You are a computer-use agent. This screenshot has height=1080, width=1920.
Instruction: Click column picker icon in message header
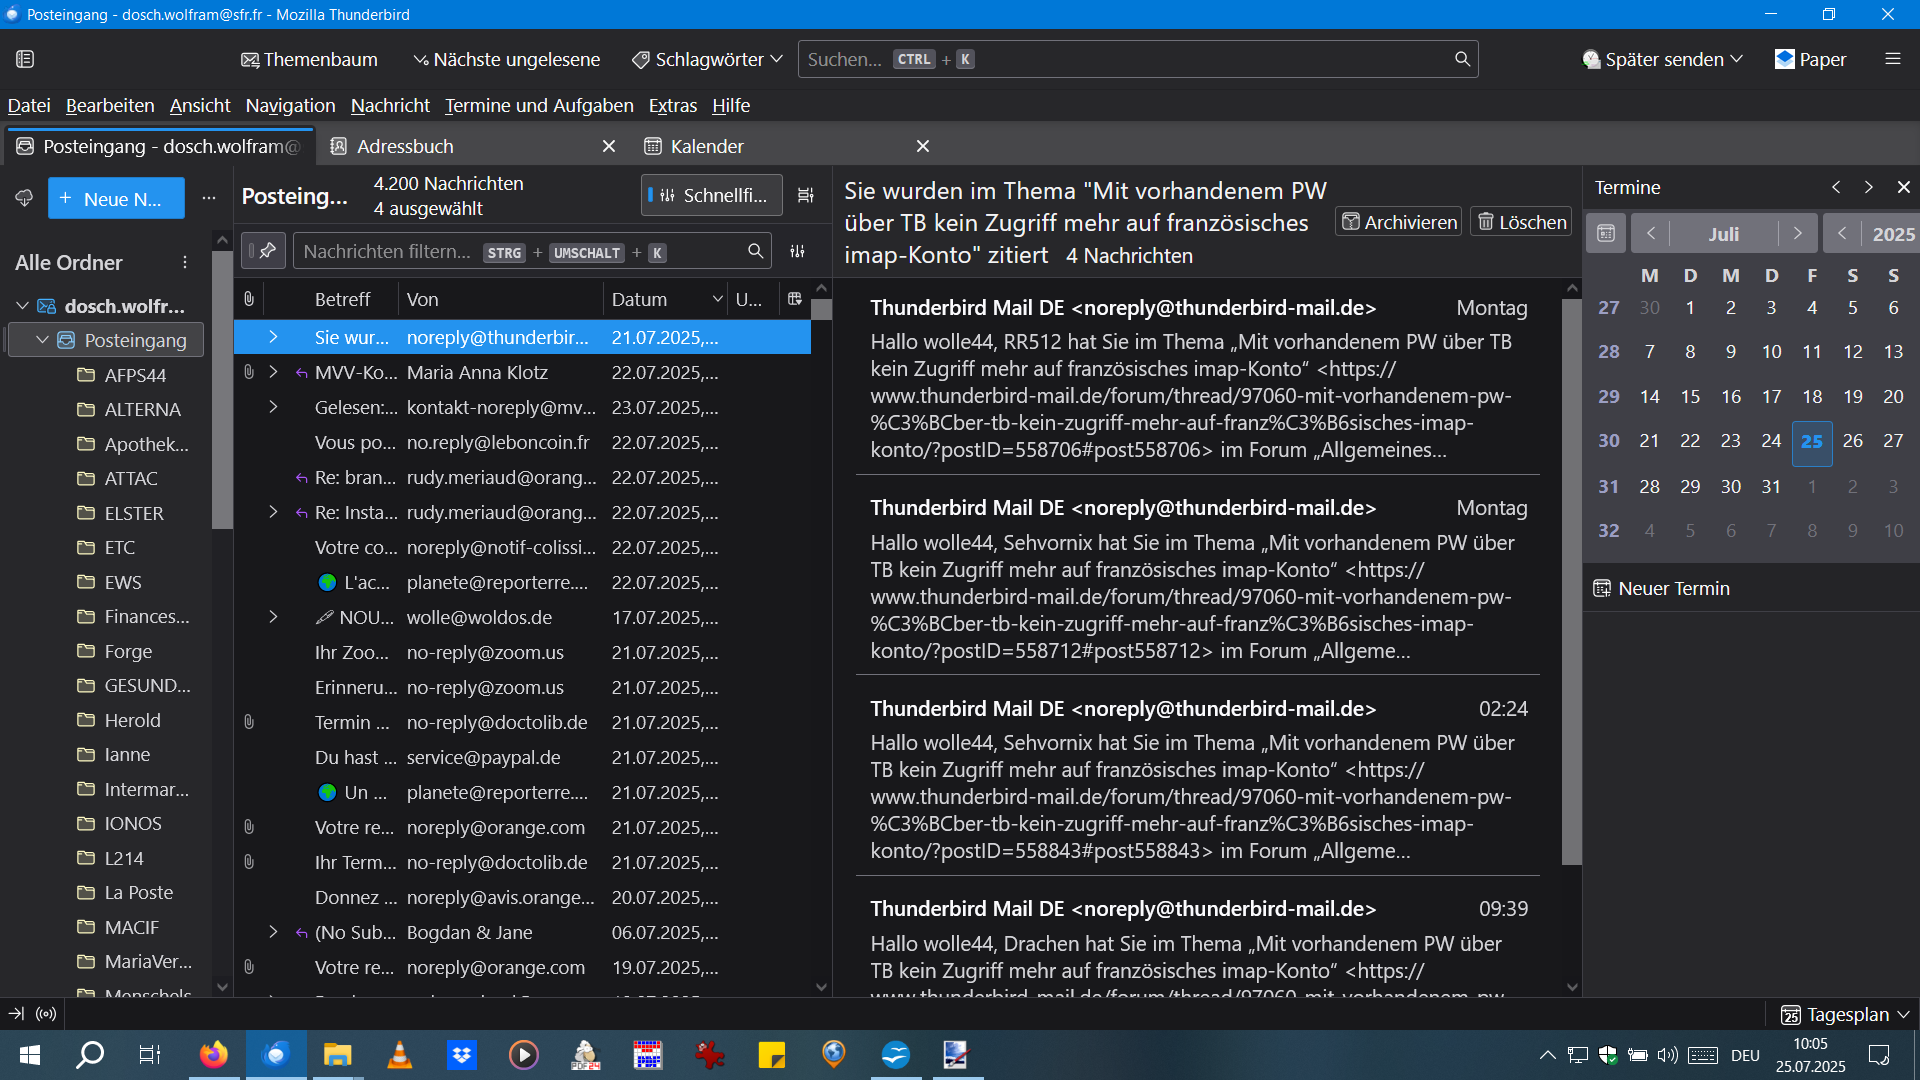click(x=794, y=299)
